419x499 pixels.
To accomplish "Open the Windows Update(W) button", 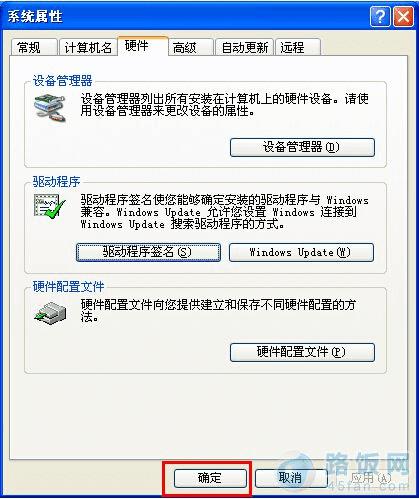I will (301, 252).
